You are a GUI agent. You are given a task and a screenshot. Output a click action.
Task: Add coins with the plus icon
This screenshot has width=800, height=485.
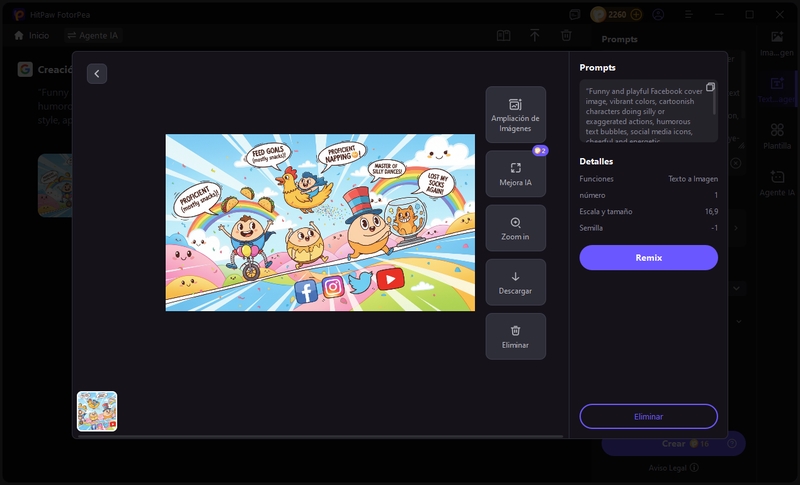[x=636, y=15]
